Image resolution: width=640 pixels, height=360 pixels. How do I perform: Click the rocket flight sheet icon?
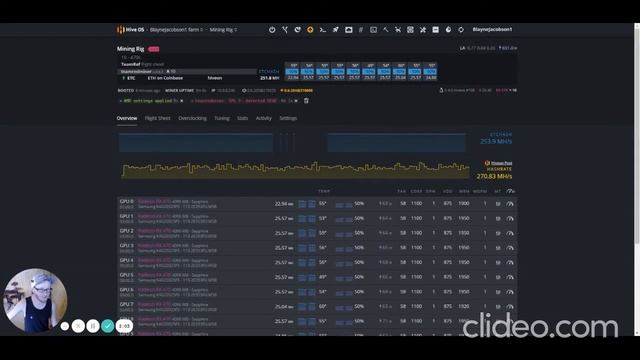[x=336, y=30]
